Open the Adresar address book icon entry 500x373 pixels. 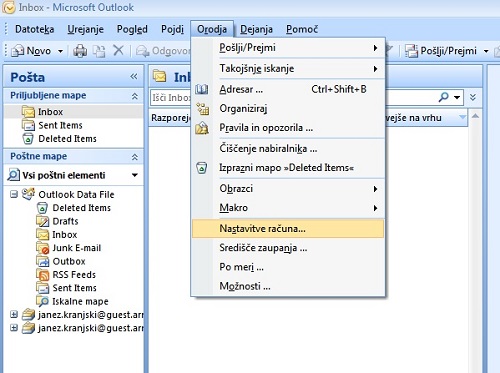[202, 89]
